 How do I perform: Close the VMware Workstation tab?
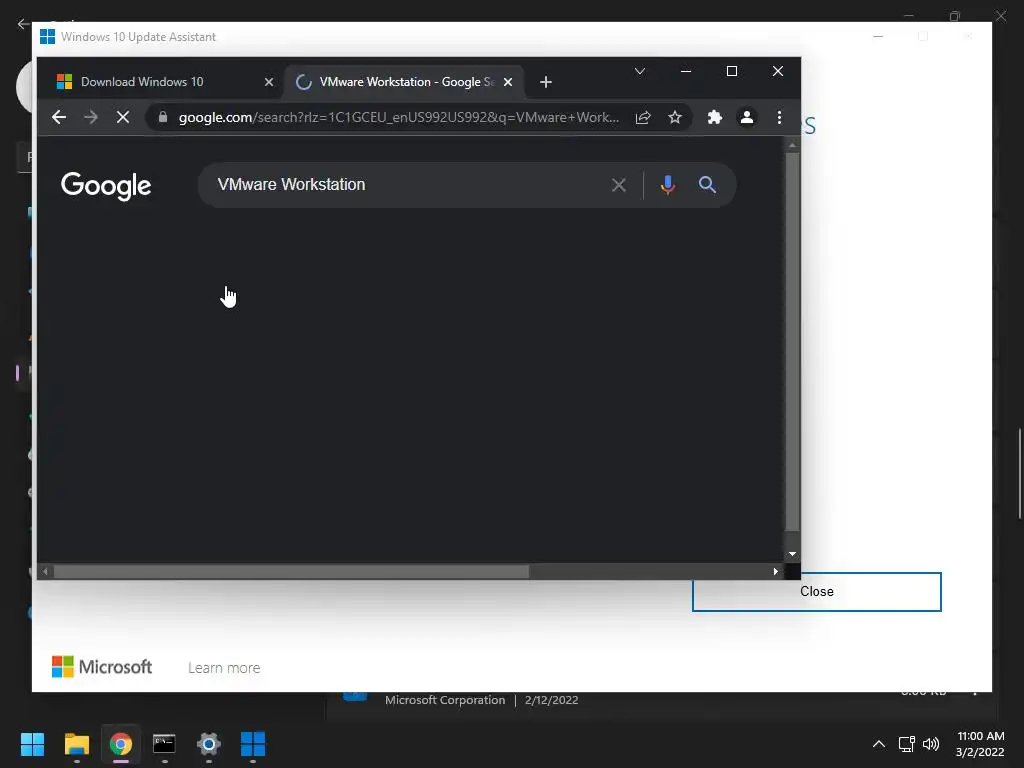(508, 82)
